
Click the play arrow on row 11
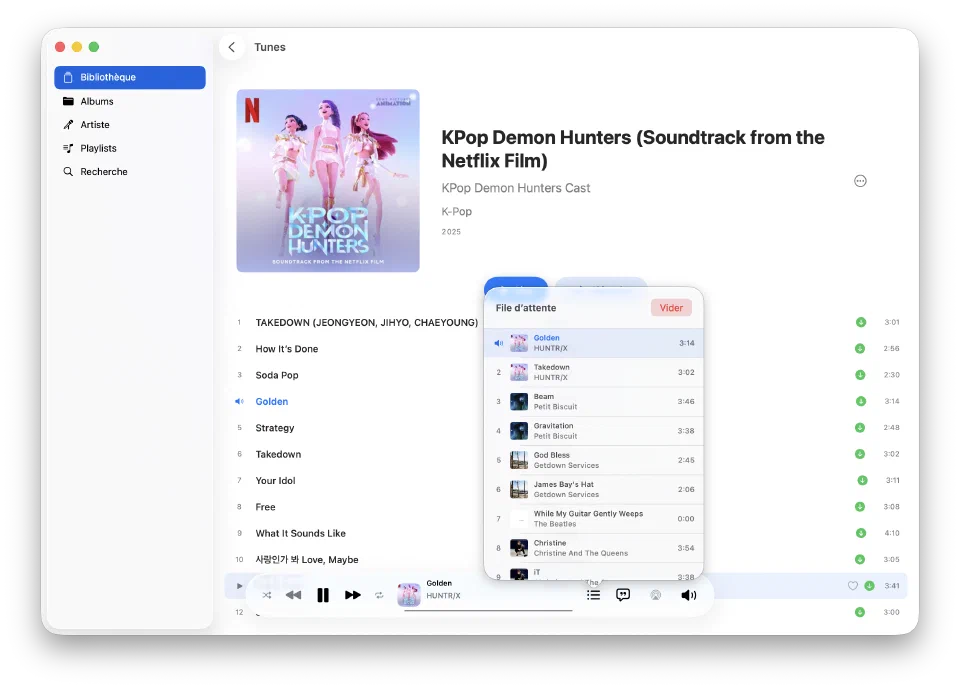tap(239, 585)
